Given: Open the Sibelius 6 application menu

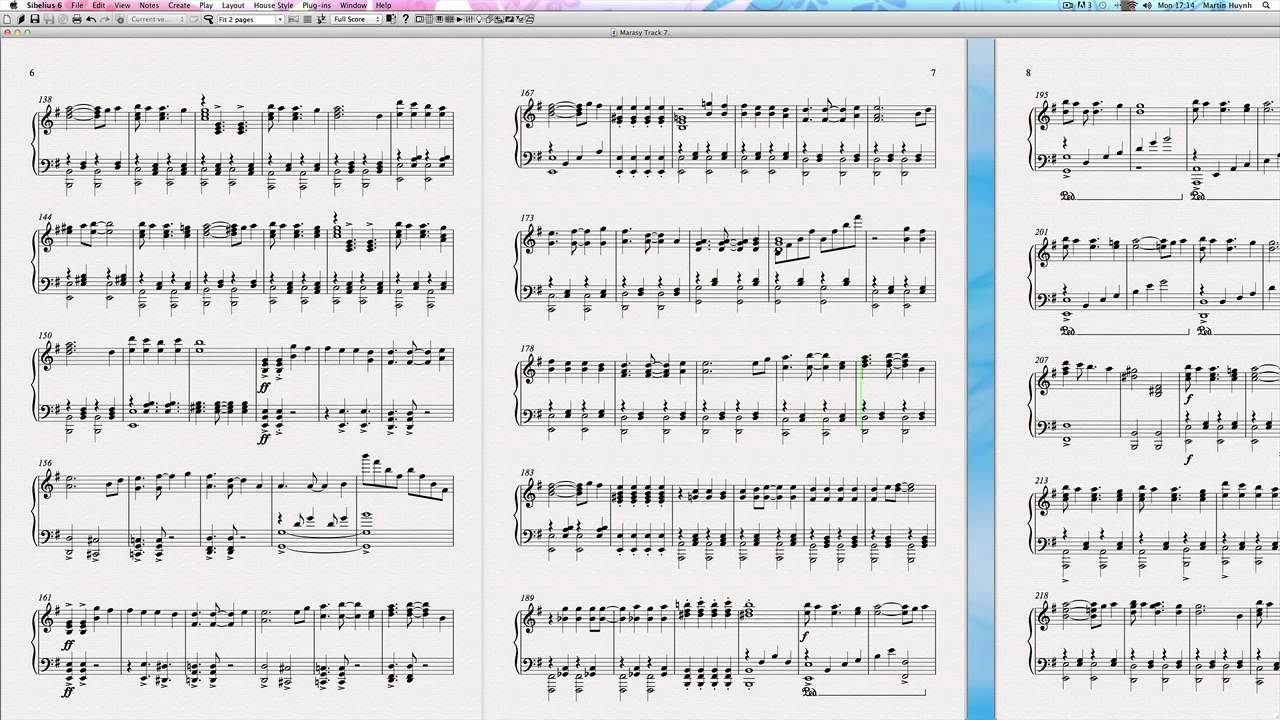Looking at the screenshot, I should (46, 5).
